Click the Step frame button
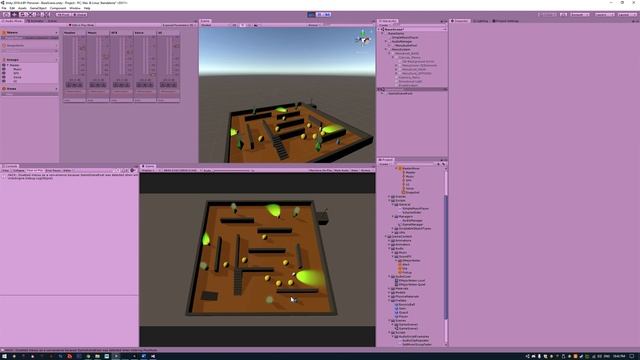Viewport: 640px width, 360px height. click(x=327, y=14)
